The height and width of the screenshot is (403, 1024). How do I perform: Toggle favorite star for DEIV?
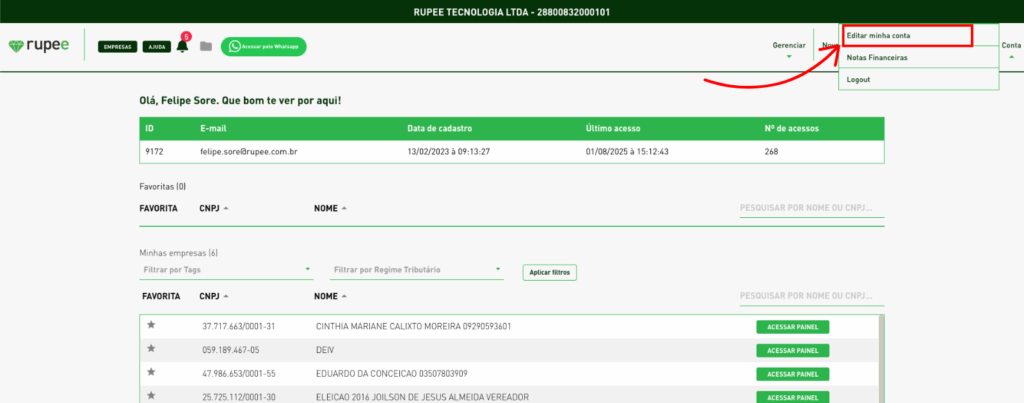pyautogui.click(x=151, y=349)
